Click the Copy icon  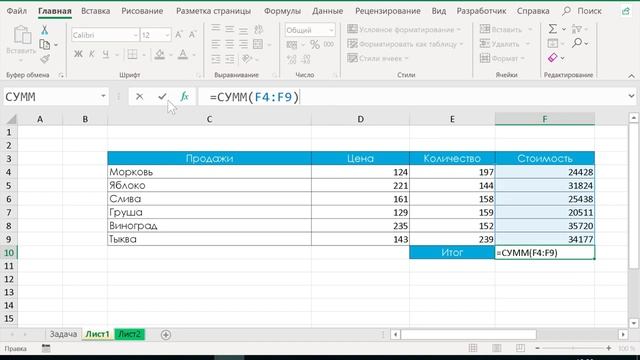[45, 44]
